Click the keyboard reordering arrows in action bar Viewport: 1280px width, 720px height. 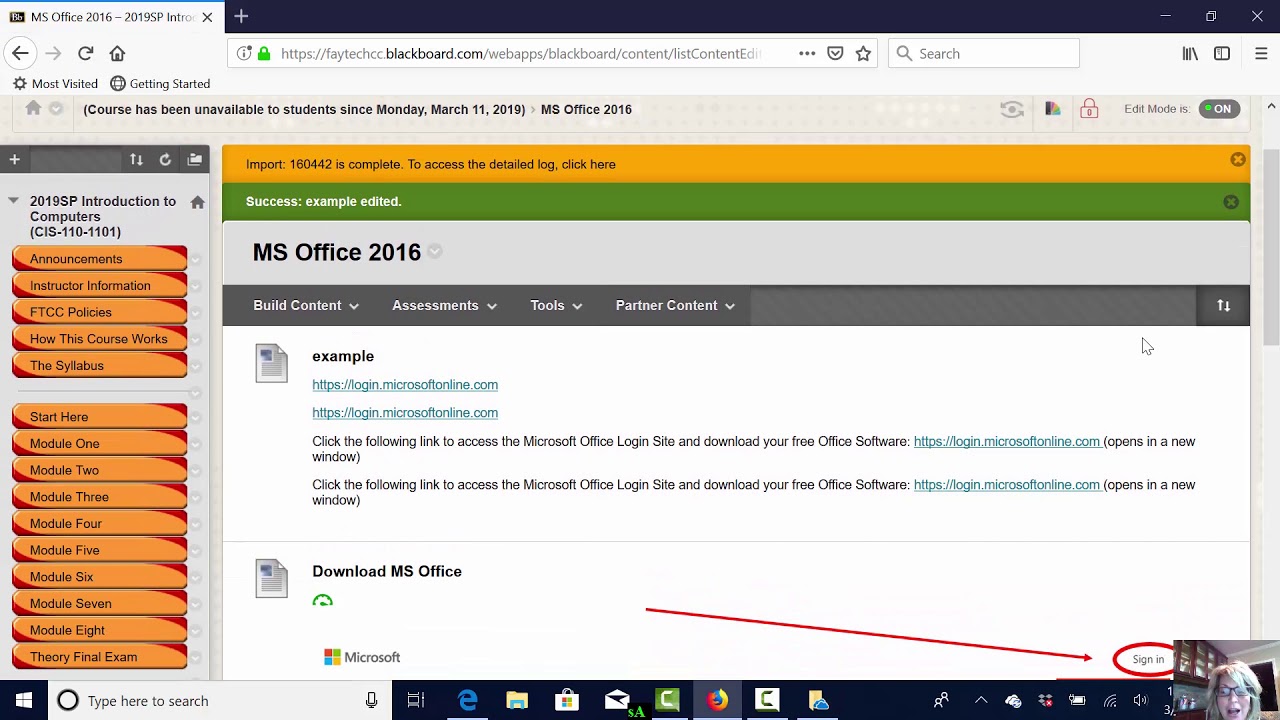click(x=1223, y=306)
